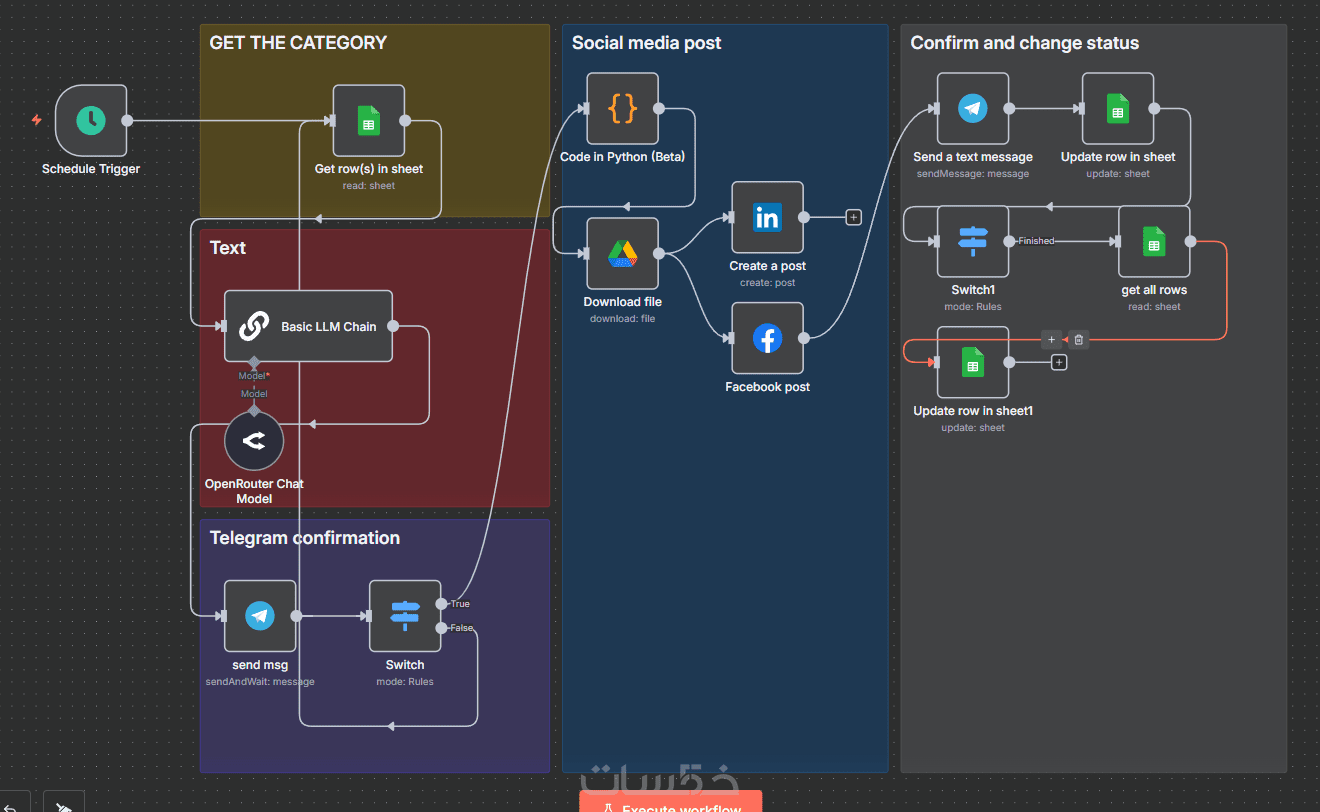Open the Google Drive Download file node

(x=622, y=253)
